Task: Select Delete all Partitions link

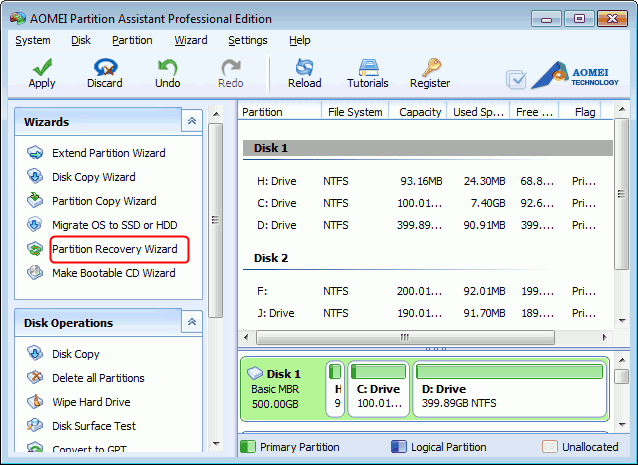Action: [98, 378]
